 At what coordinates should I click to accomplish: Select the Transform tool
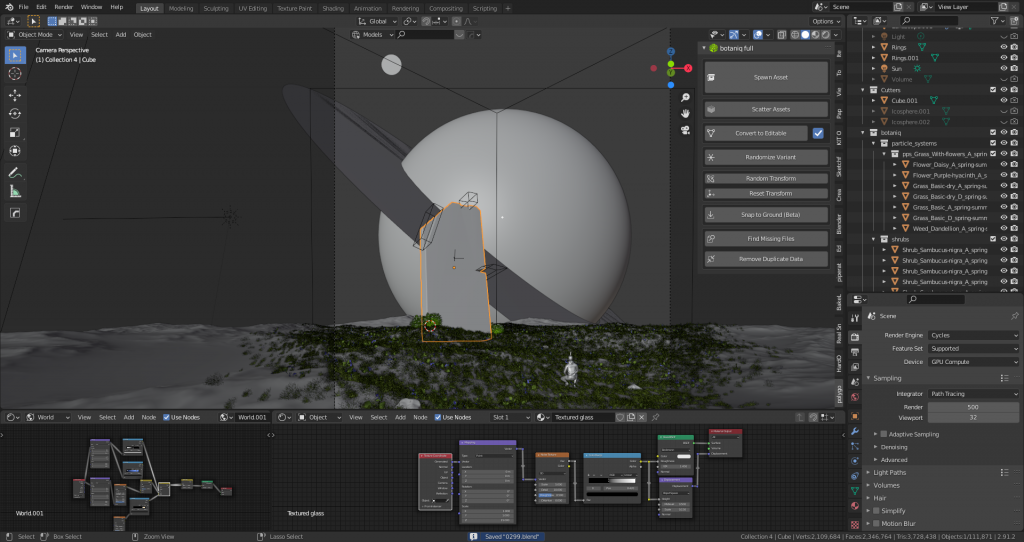click(x=15, y=151)
